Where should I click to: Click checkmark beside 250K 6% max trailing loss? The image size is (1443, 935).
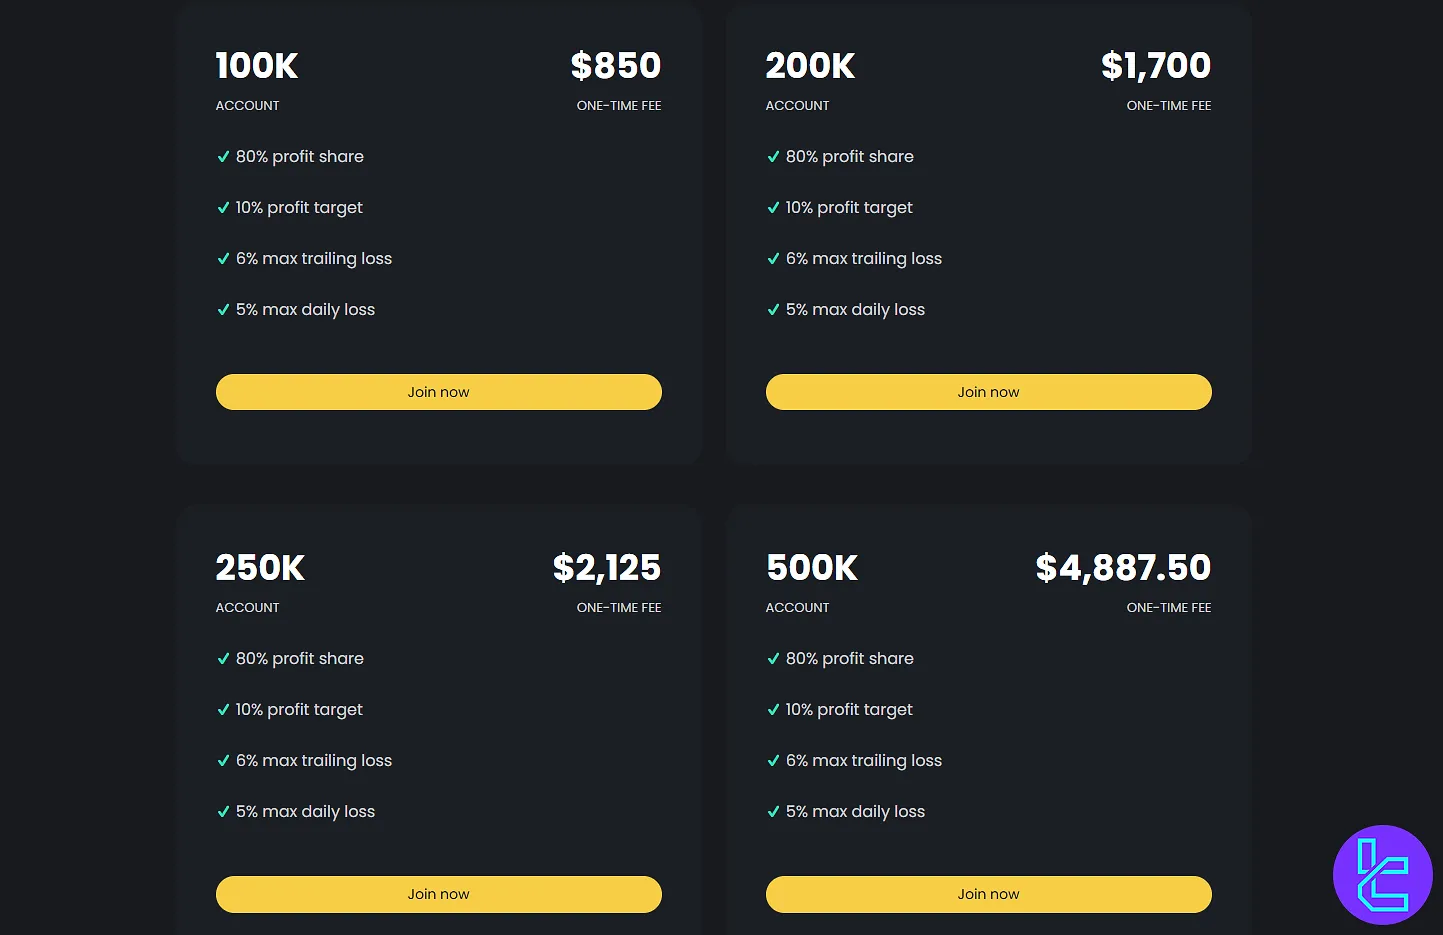click(223, 761)
